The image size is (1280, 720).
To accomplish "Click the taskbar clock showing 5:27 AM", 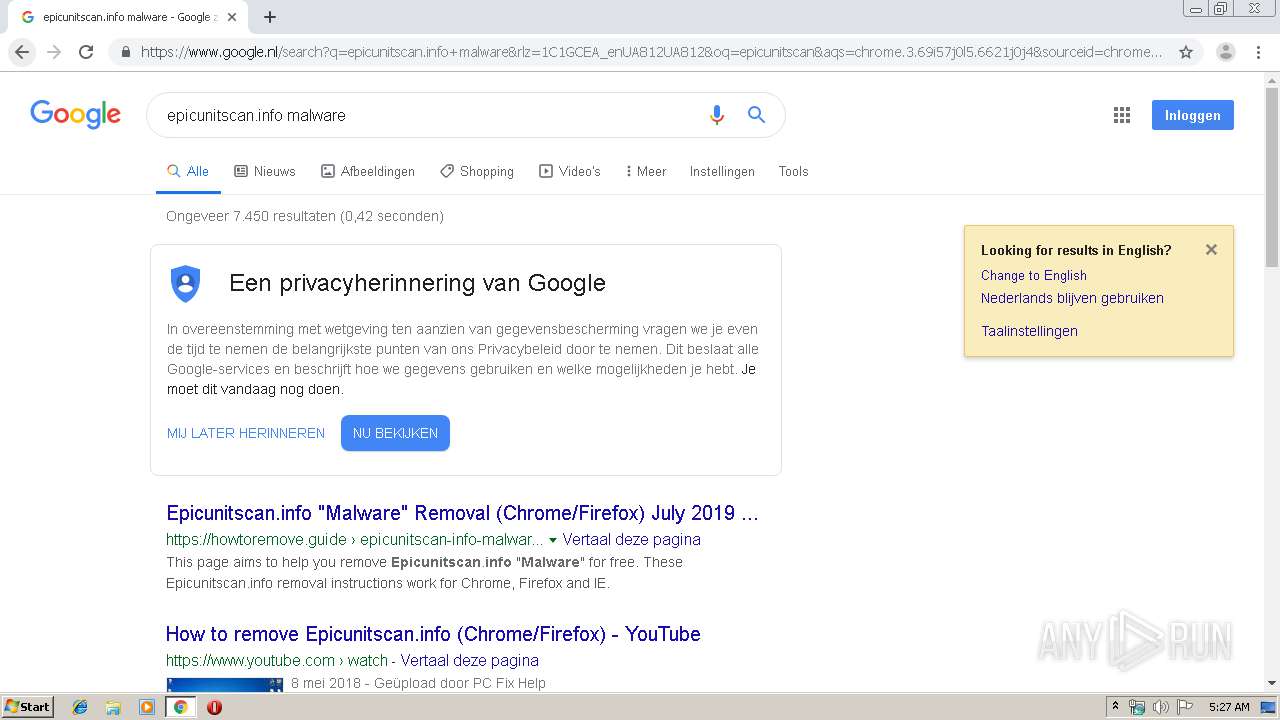I will (x=1229, y=707).
